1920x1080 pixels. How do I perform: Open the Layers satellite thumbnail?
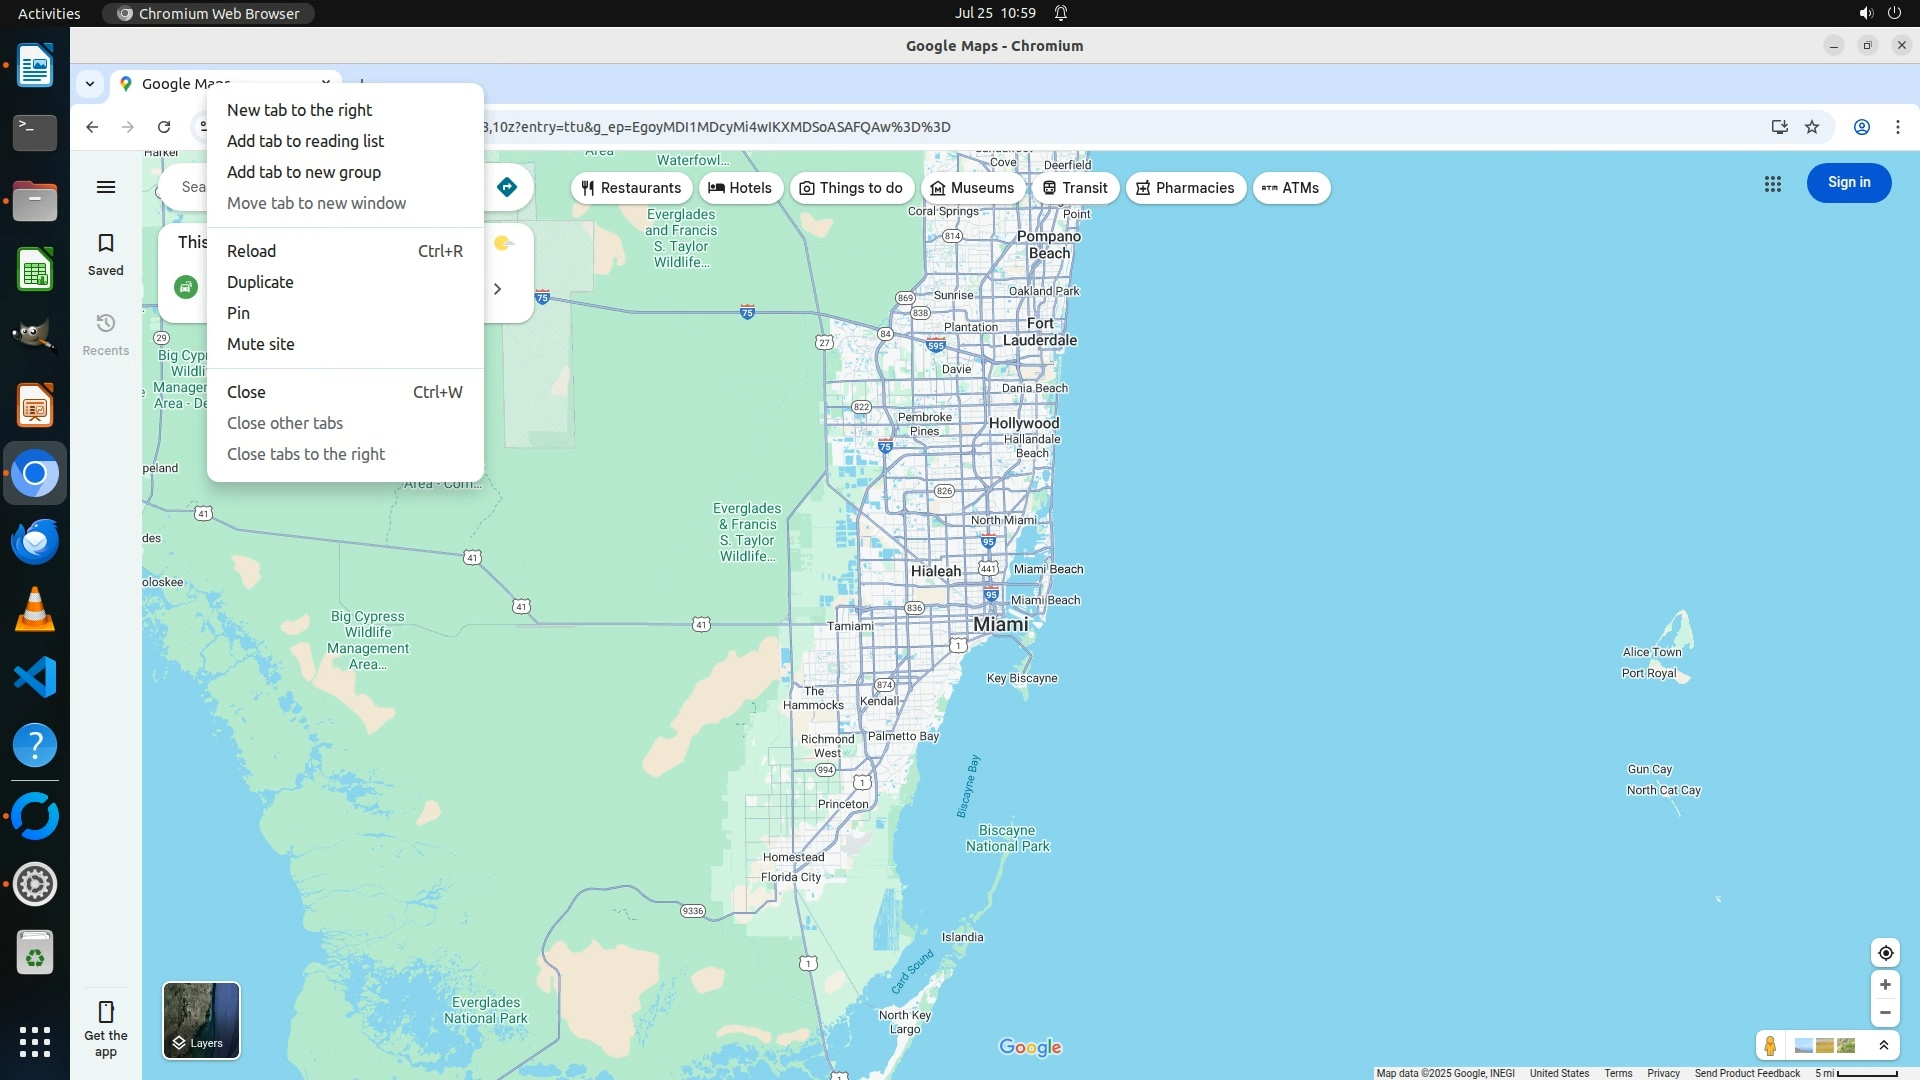[201, 1020]
